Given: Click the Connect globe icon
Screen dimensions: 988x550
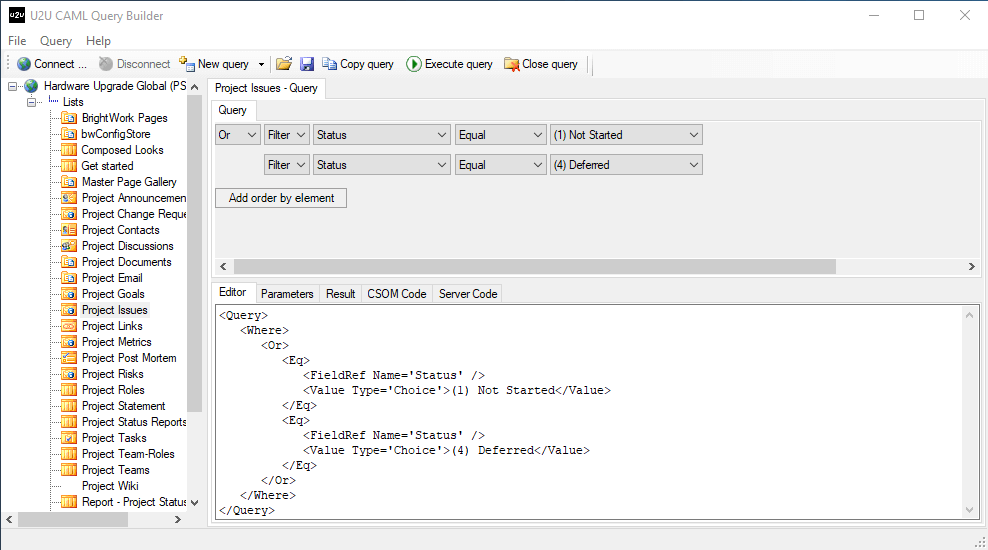Looking at the screenshot, I should (x=24, y=64).
